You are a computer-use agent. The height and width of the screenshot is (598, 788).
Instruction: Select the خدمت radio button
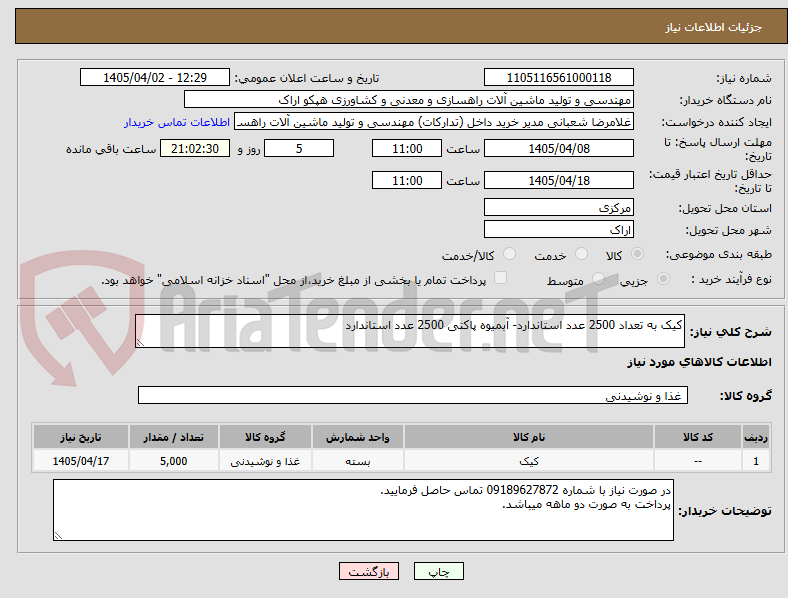(x=581, y=254)
